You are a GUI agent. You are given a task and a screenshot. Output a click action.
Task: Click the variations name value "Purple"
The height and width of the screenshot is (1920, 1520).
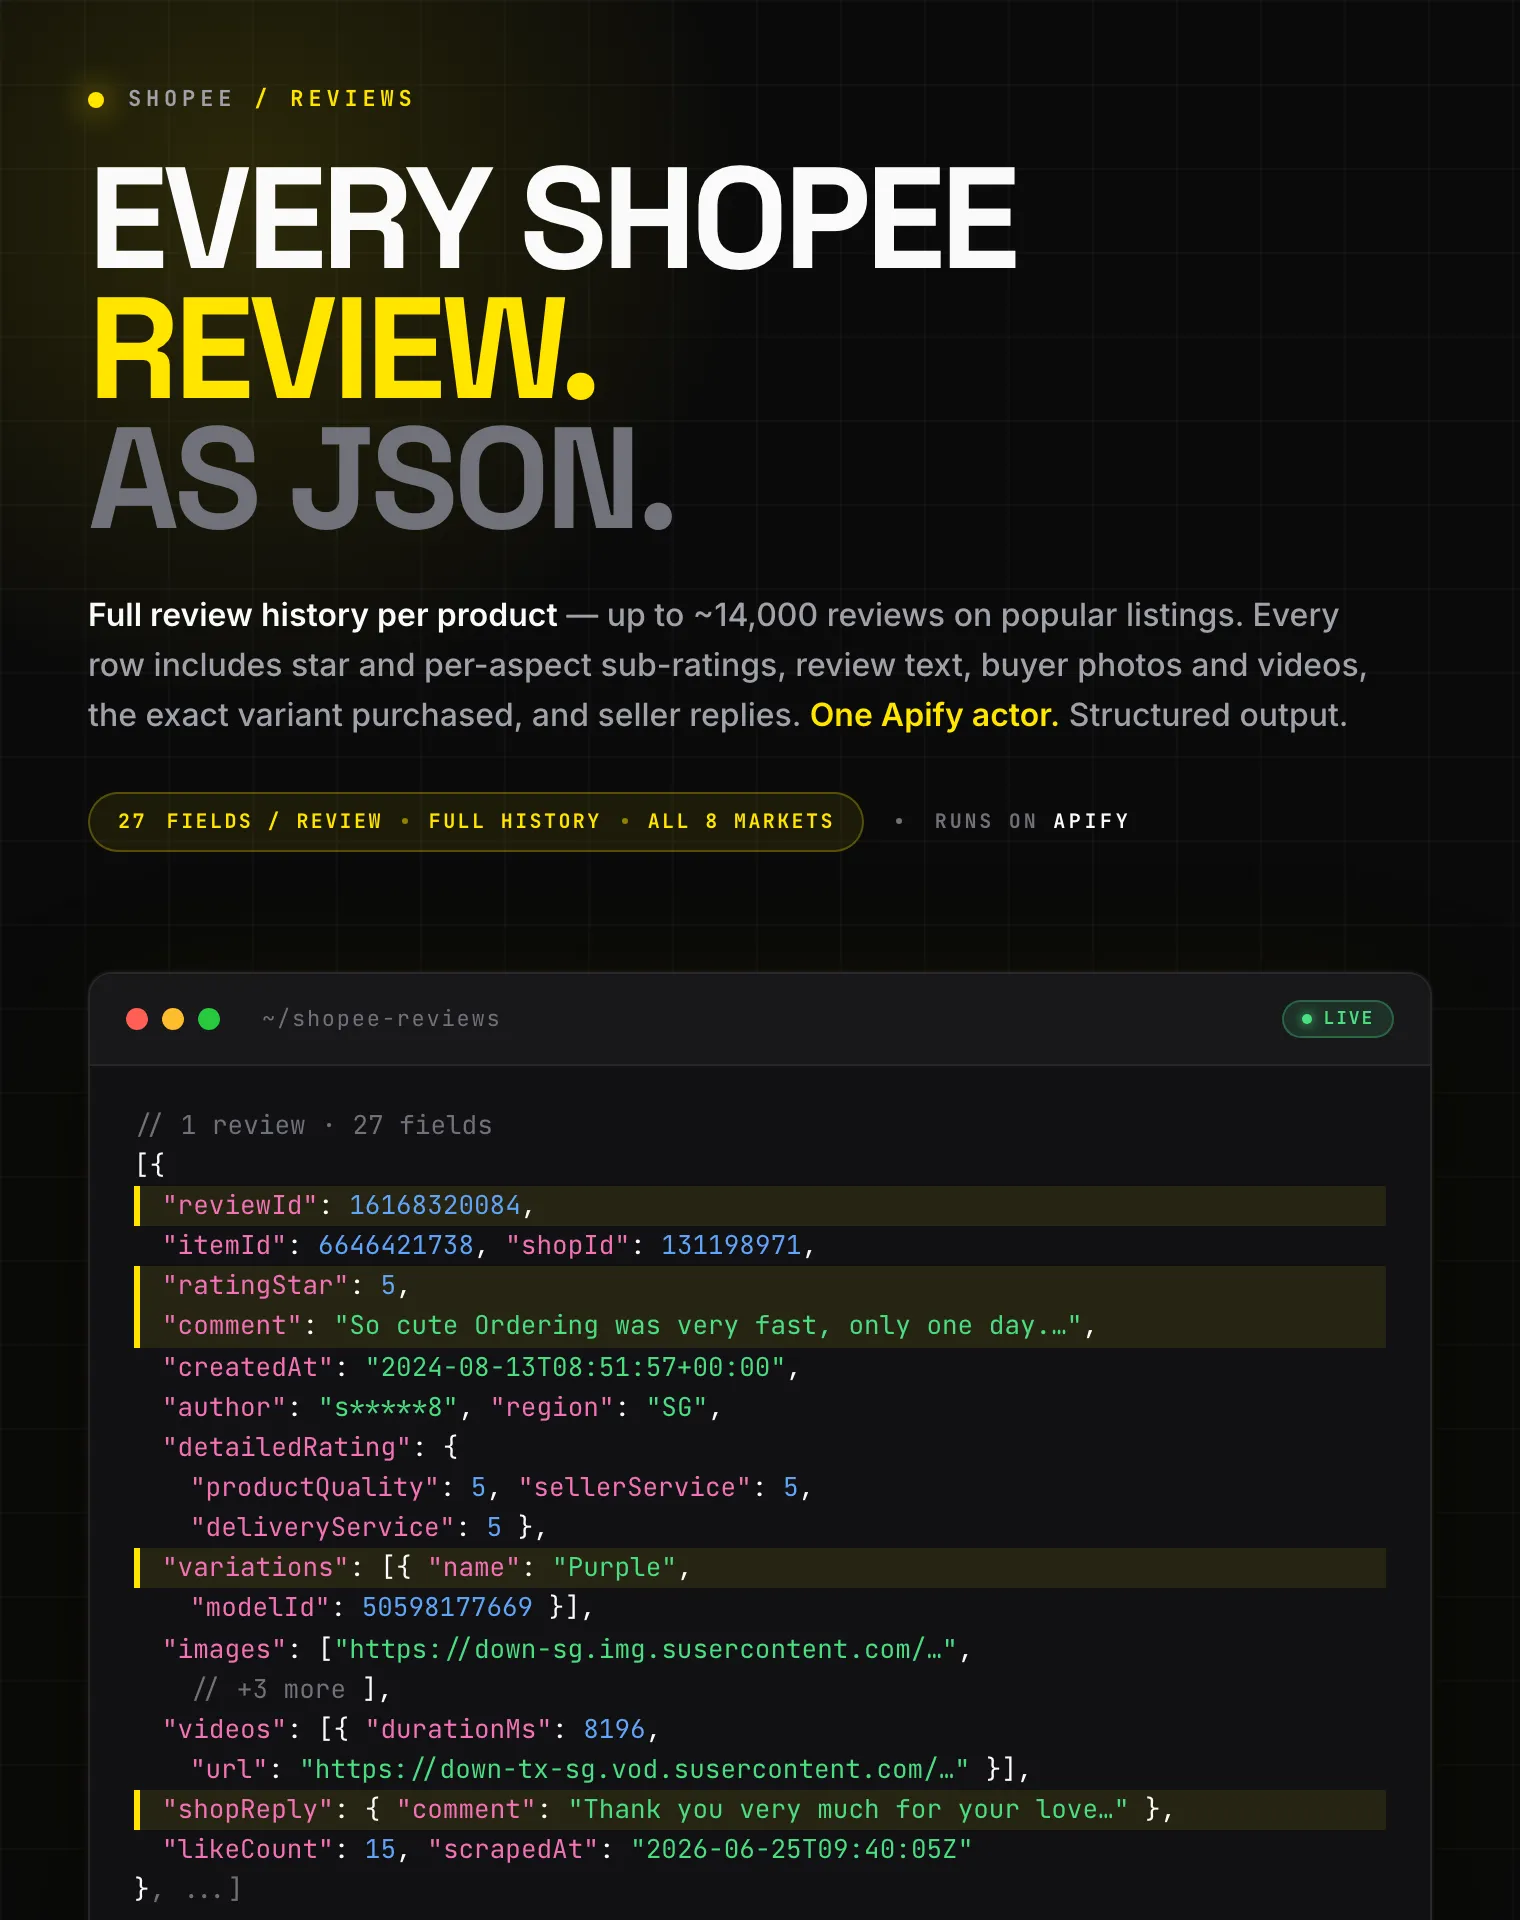point(615,1567)
